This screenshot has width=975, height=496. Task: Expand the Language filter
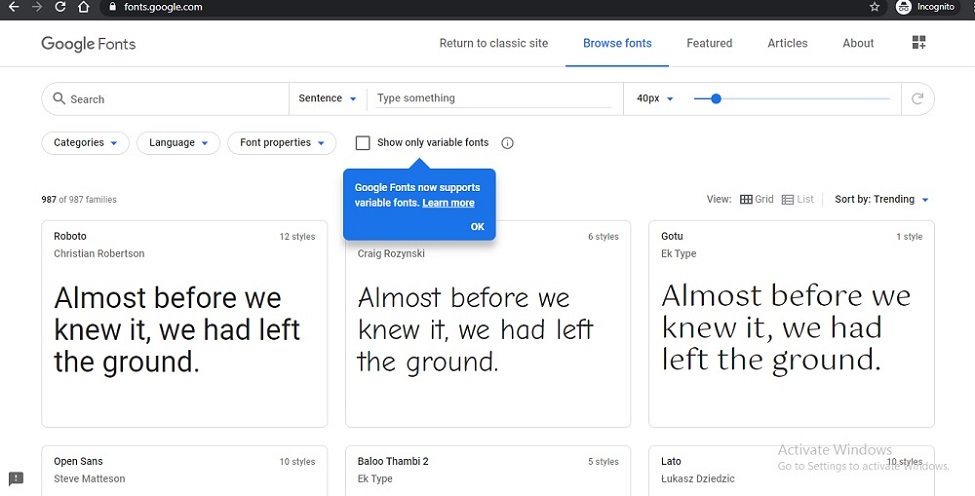[x=178, y=143]
